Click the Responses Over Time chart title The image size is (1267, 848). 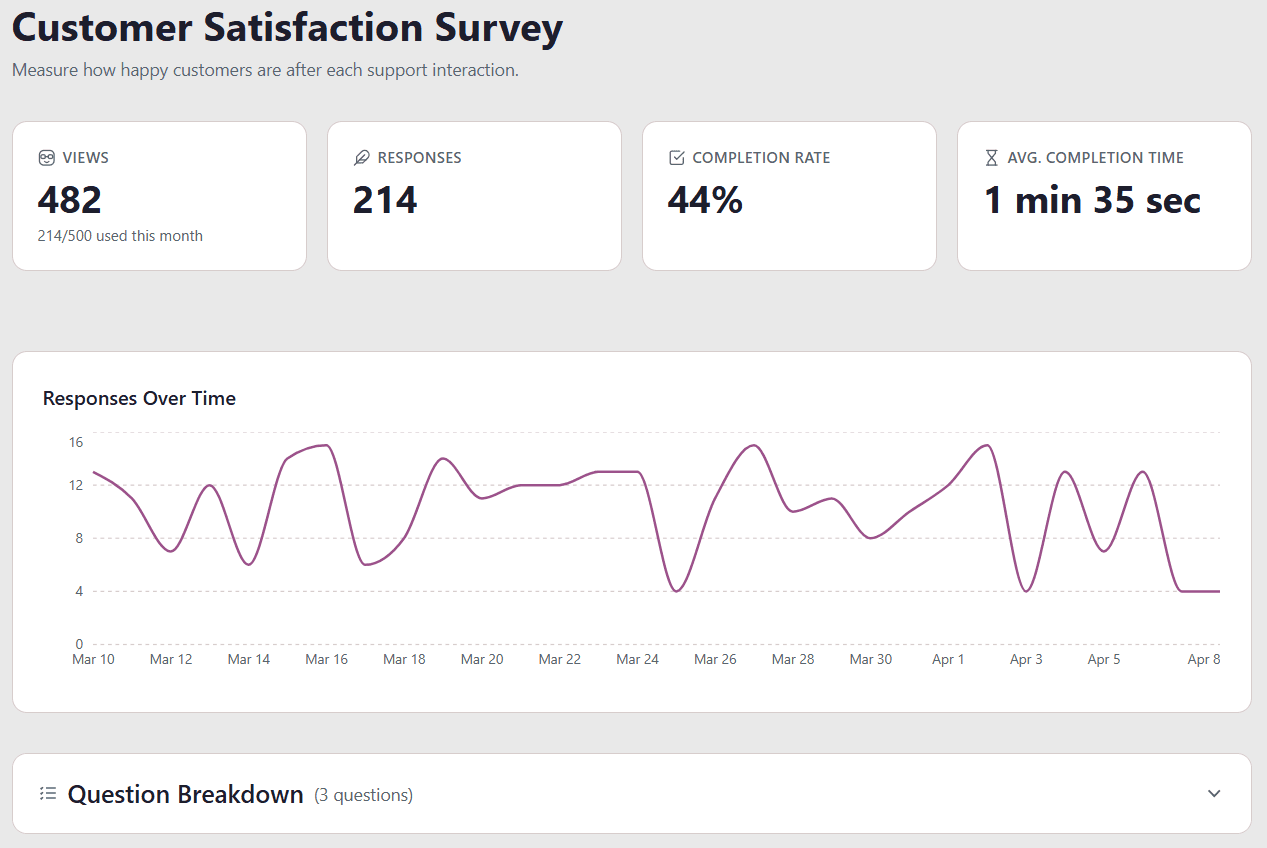(139, 398)
